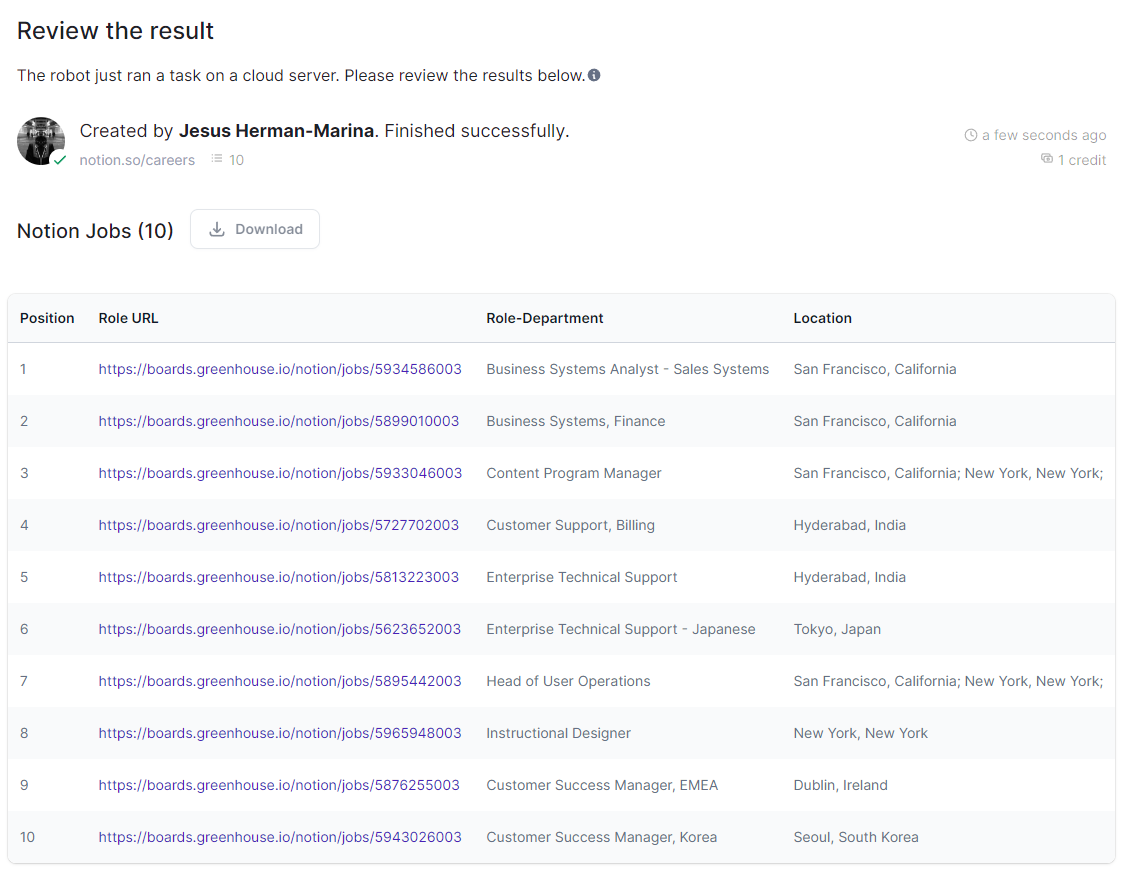Image resolution: width=1147 pixels, height=889 pixels.
Task: Download the Notion Jobs results
Action: click(255, 229)
